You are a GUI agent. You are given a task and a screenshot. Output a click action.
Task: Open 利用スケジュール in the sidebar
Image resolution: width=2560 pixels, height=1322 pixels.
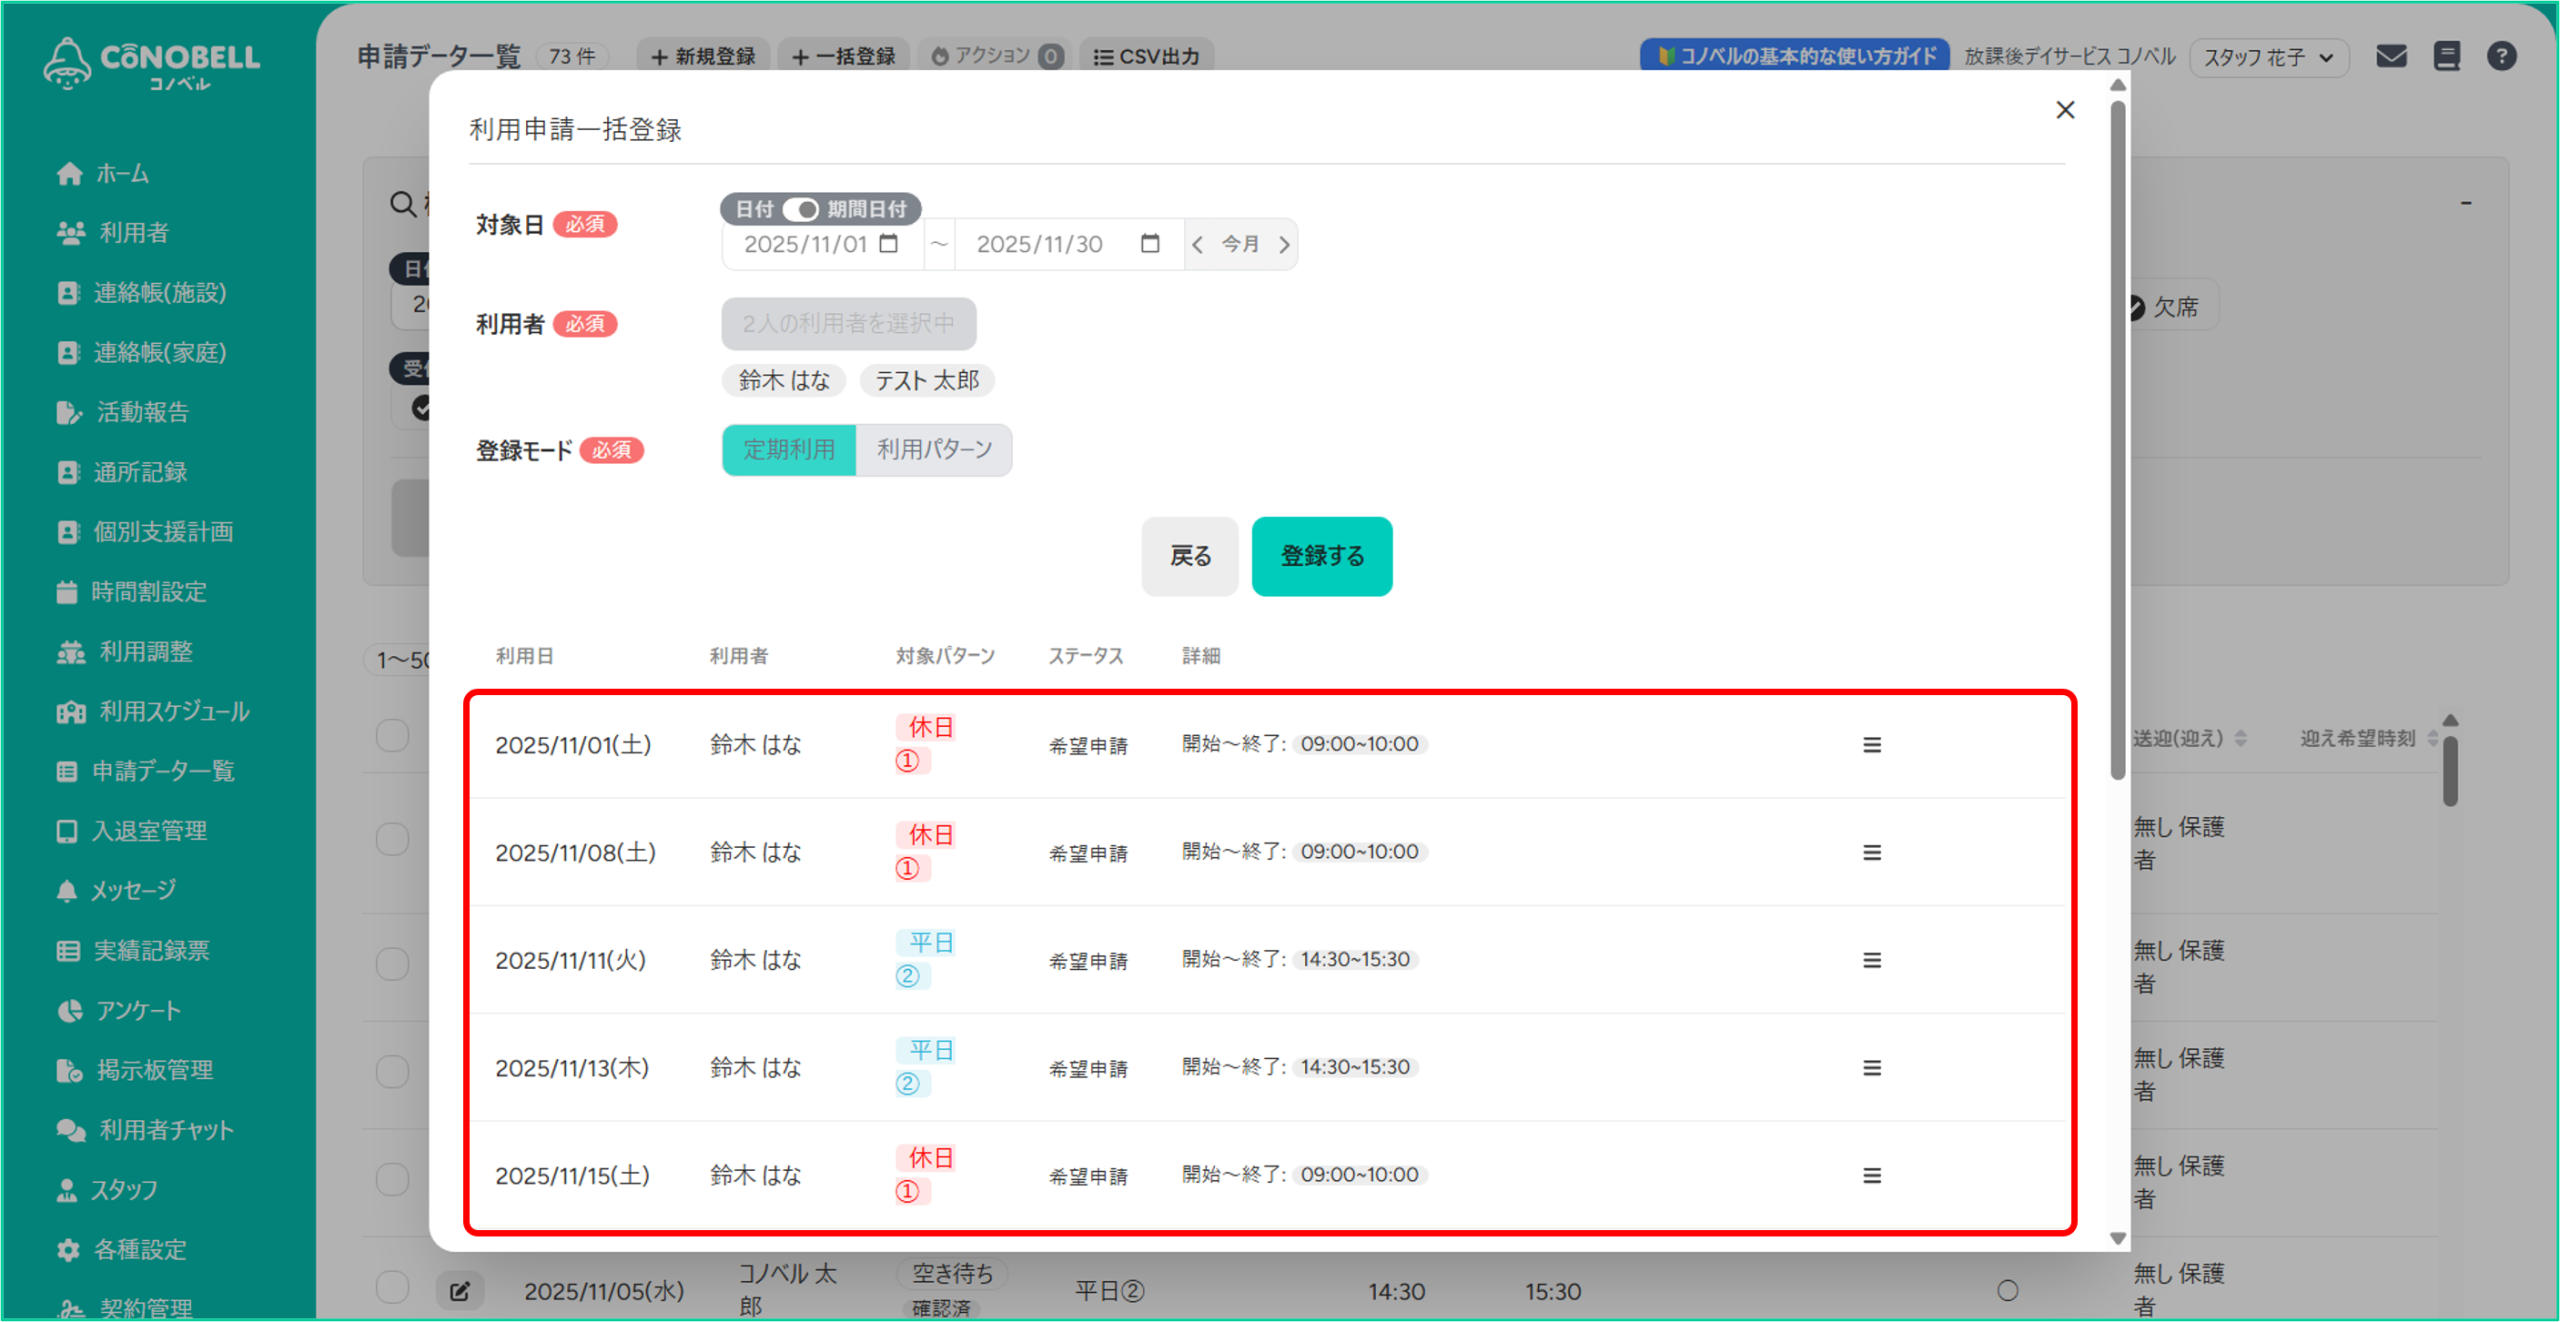click(x=173, y=711)
